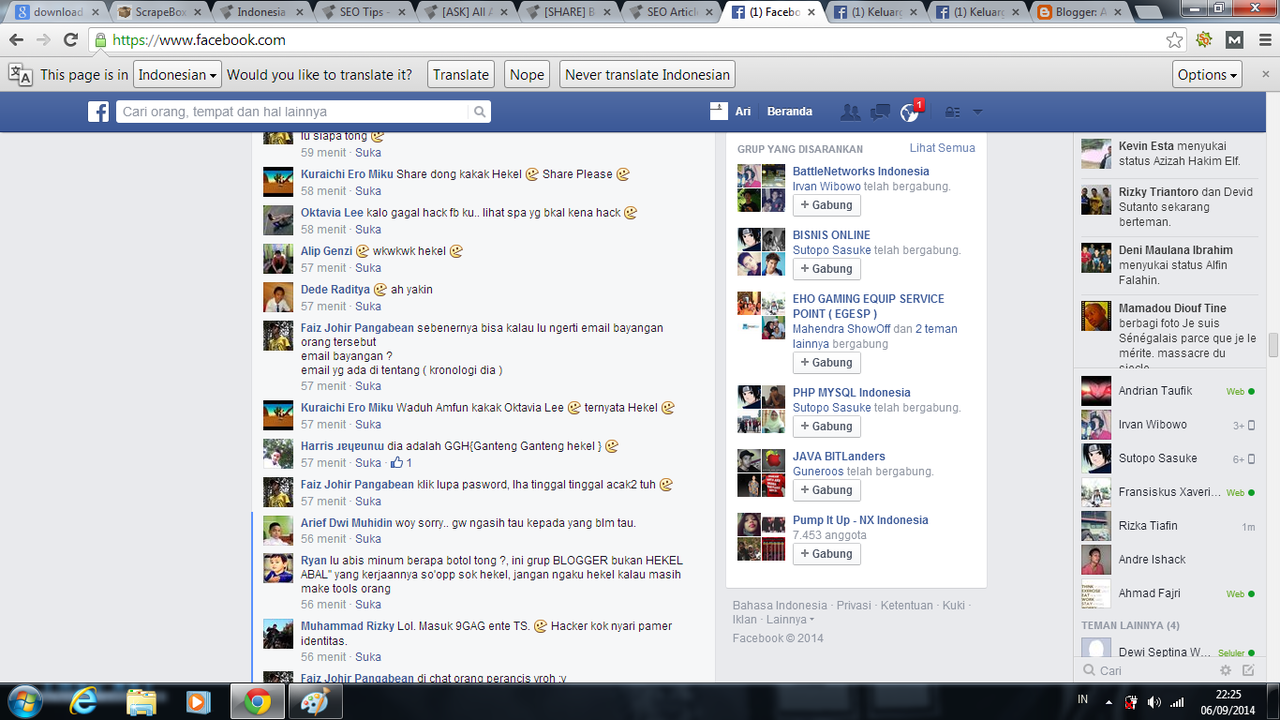Go to Beranda home link
Screen dimensions: 1280x720
(790, 112)
